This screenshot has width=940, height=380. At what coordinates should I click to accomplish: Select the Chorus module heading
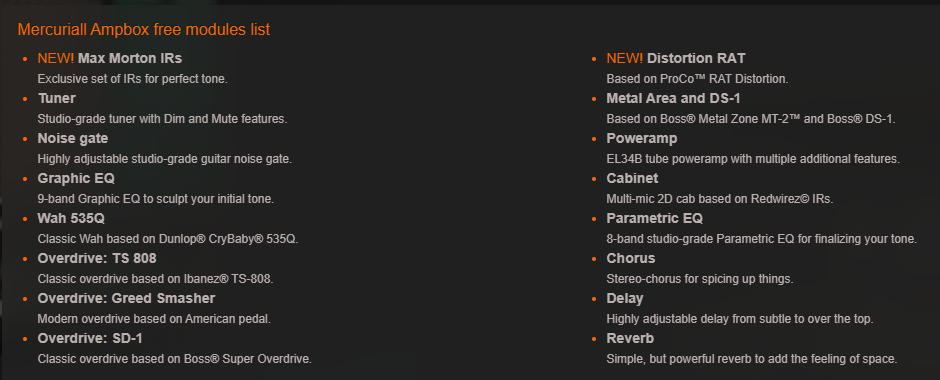point(631,258)
